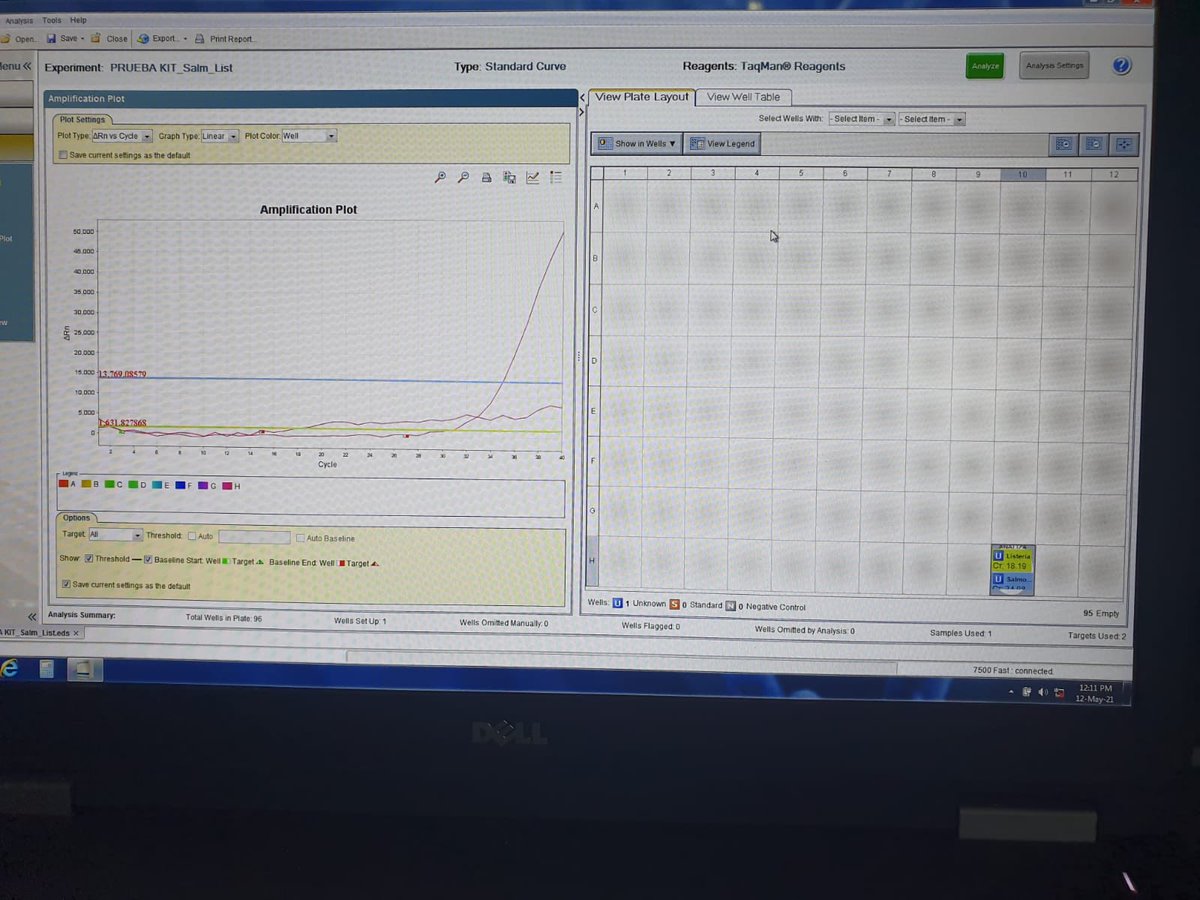Zoom in on the amplification plot
The height and width of the screenshot is (900, 1200).
pyautogui.click(x=441, y=177)
